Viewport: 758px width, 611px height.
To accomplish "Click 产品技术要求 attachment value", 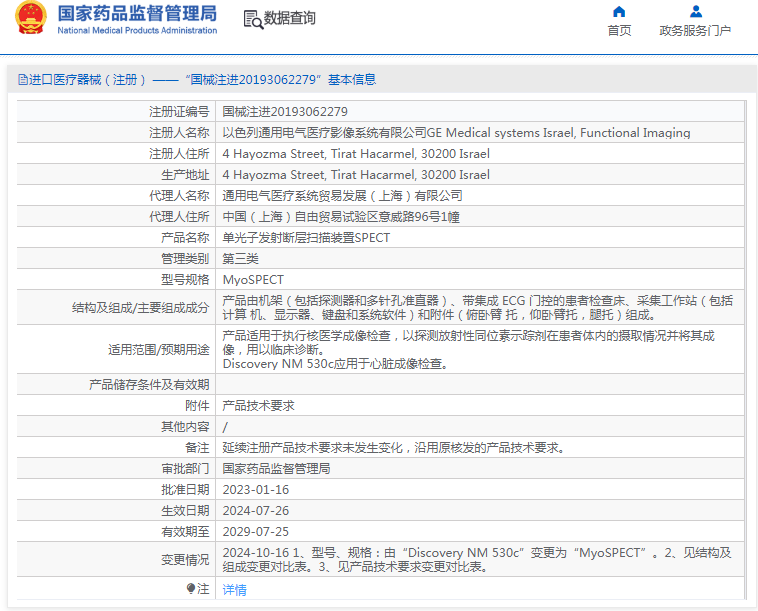I will [x=258, y=406].
